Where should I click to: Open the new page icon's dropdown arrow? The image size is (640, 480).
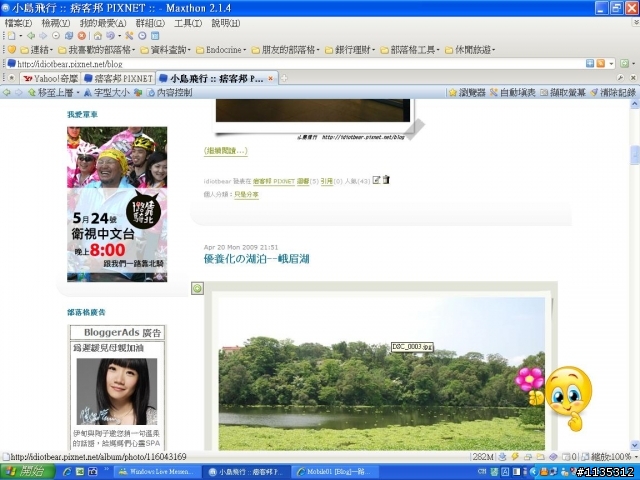pyautogui.click(x=21, y=36)
